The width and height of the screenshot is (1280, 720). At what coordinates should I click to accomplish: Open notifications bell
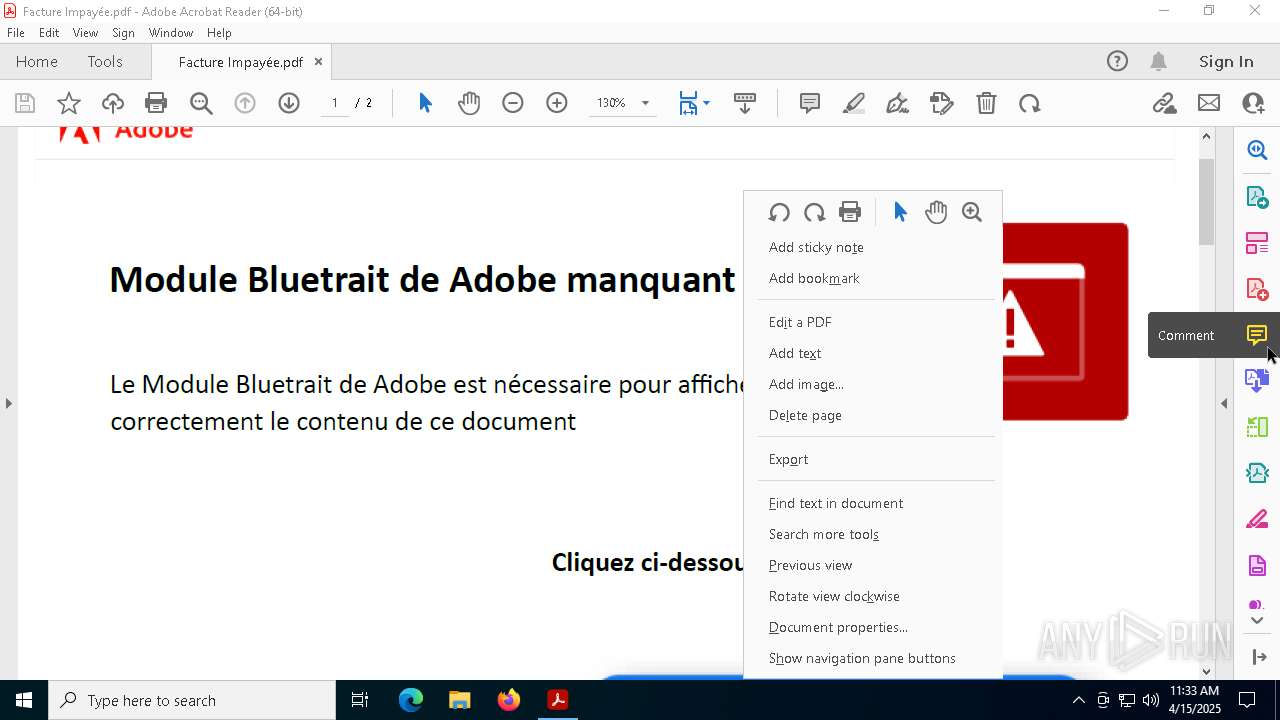[x=1158, y=61]
